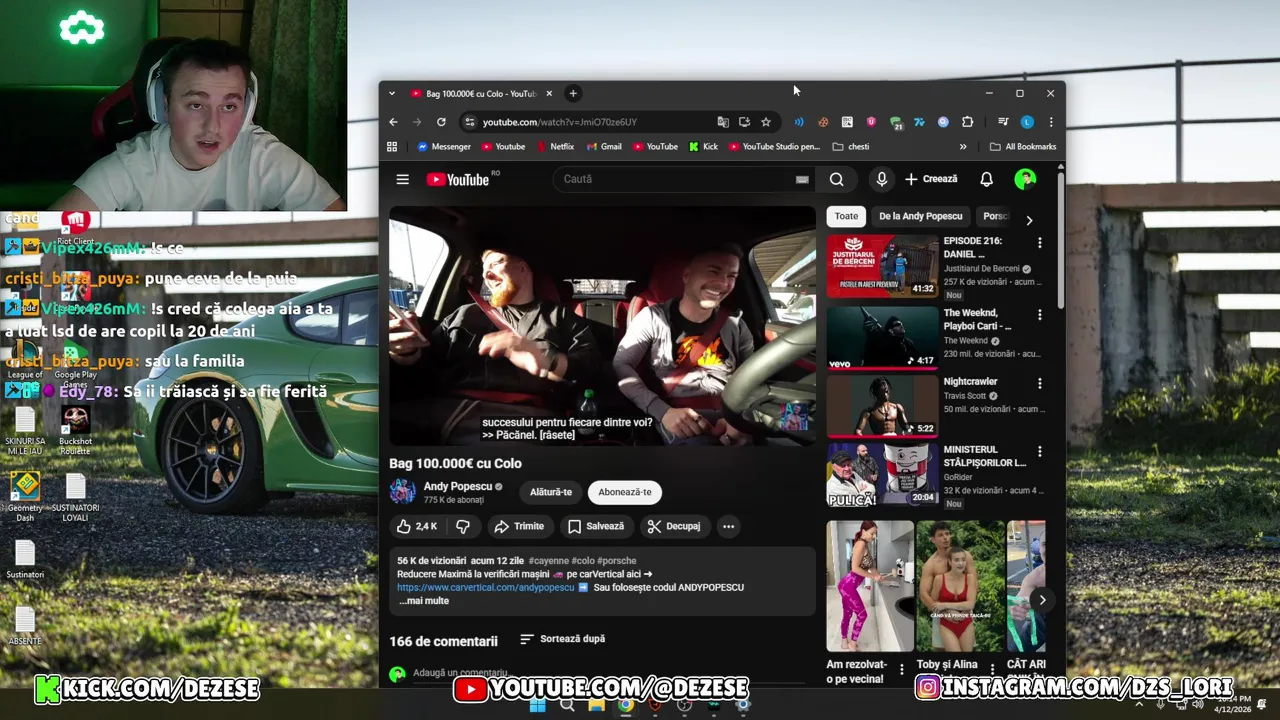Open the ABSENTE text file on desktop
Viewport: 1280px width, 720px height.
tap(25, 625)
